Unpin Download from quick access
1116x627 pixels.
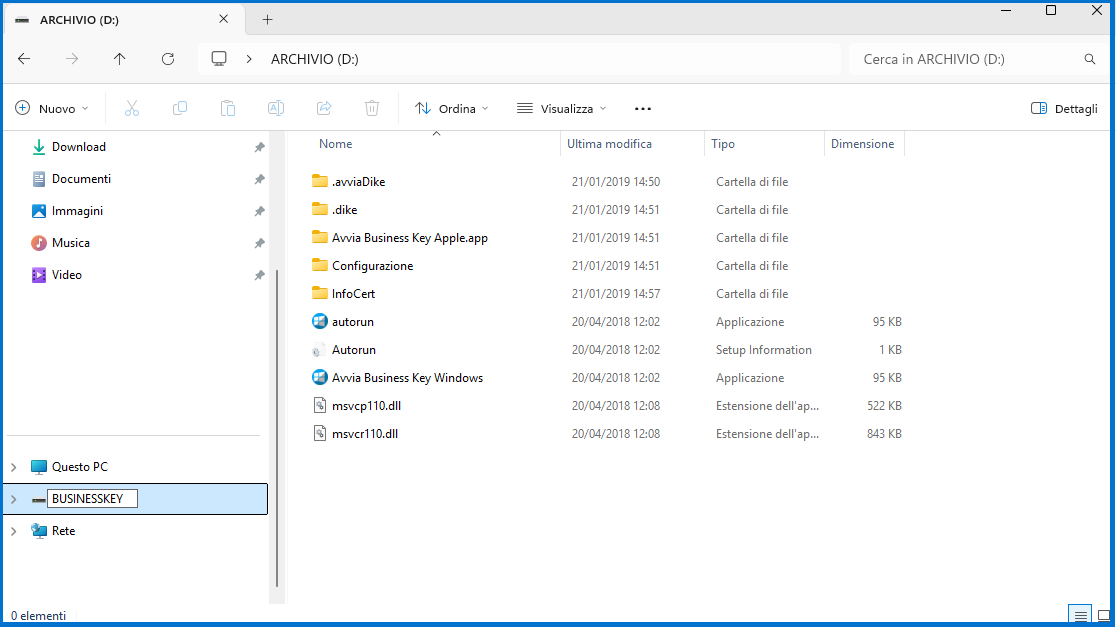[x=260, y=147]
